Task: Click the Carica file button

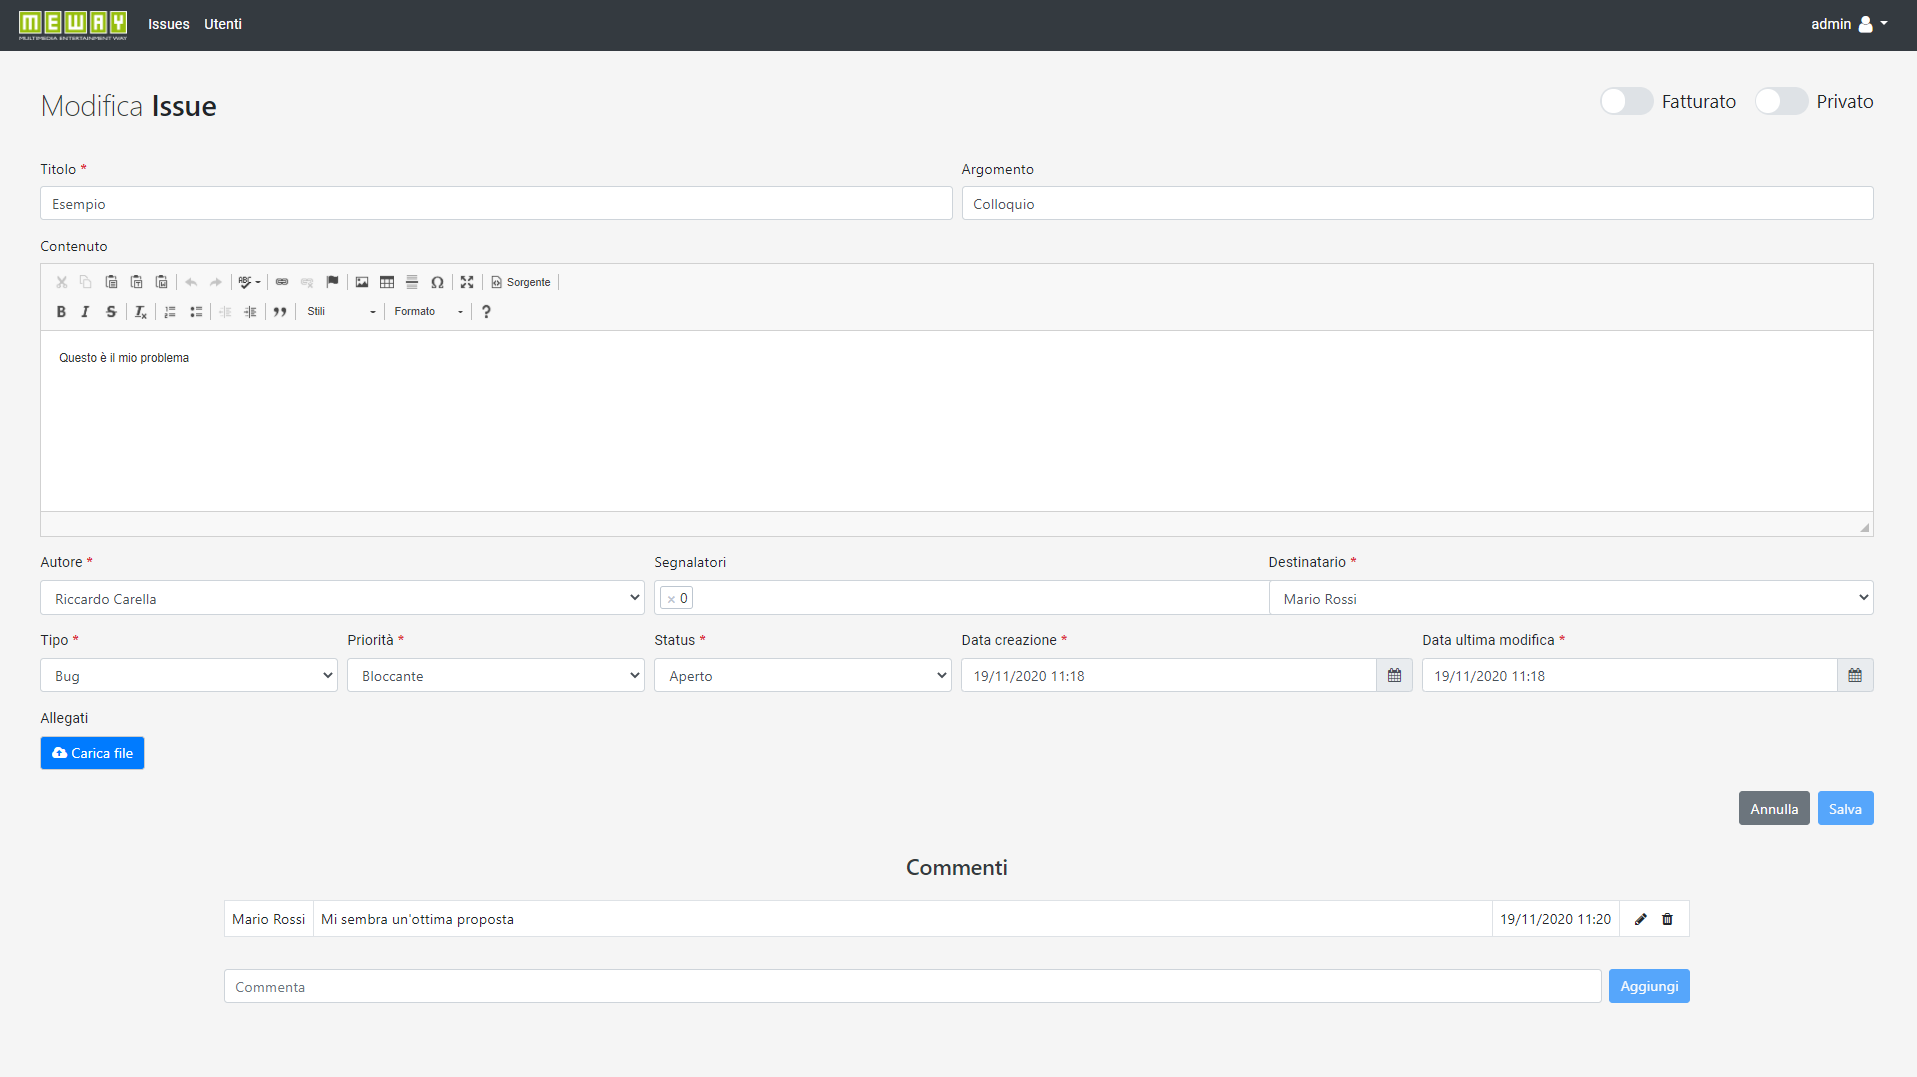Action: [x=92, y=752]
